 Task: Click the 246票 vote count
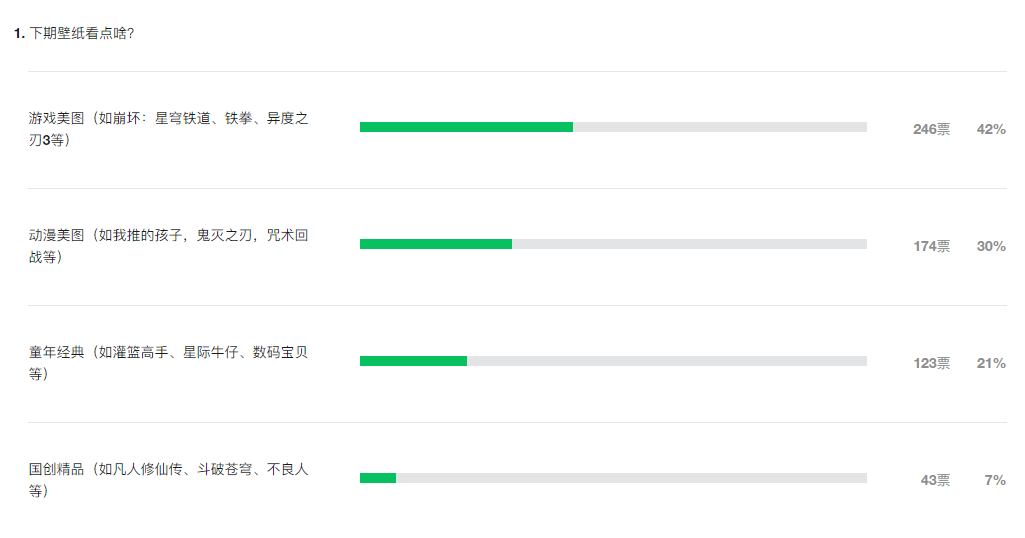click(932, 129)
